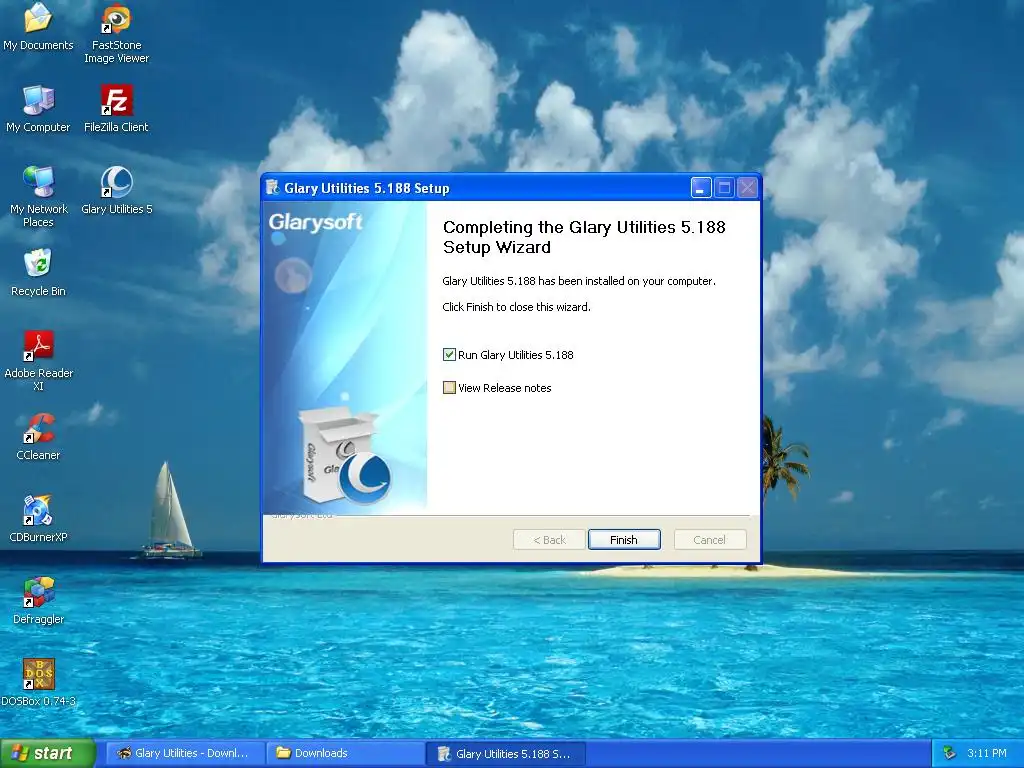Click the Completing Setup Wizard heading

click(584, 237)
